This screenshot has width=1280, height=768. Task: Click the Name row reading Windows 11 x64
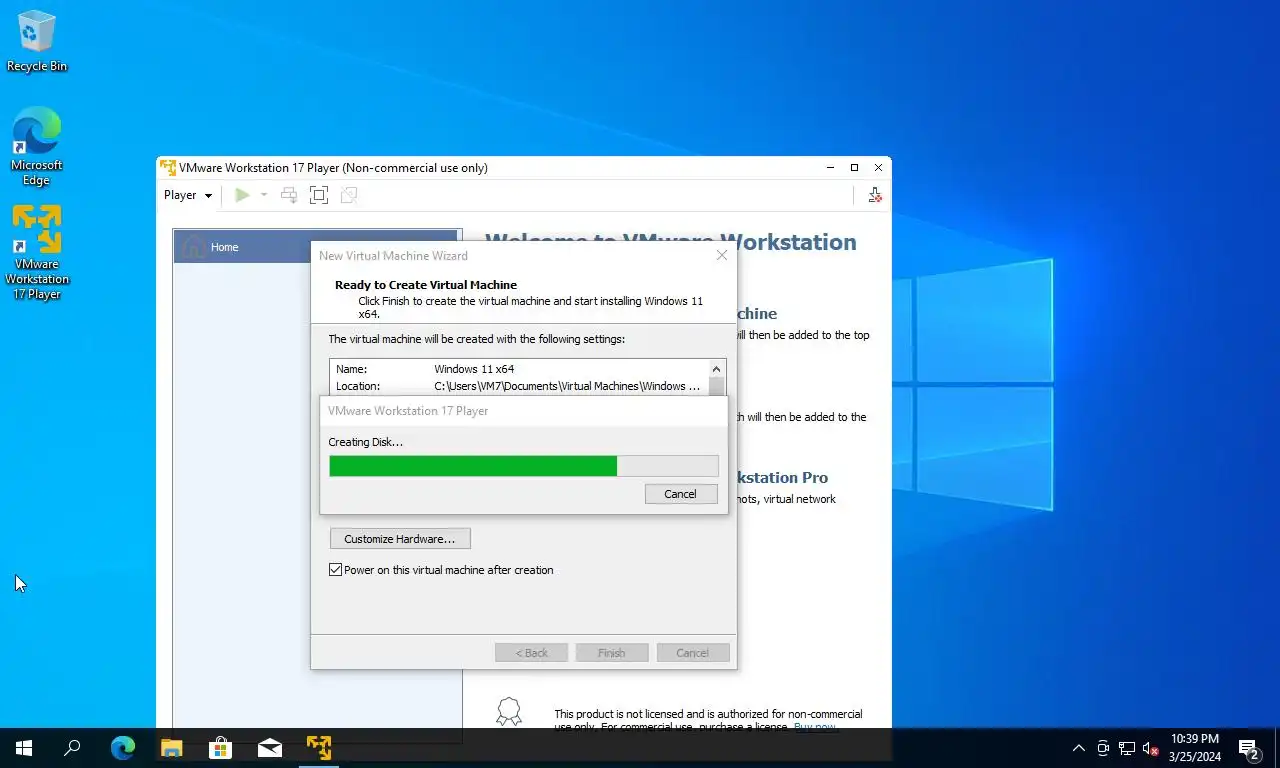tap(518, 369)
